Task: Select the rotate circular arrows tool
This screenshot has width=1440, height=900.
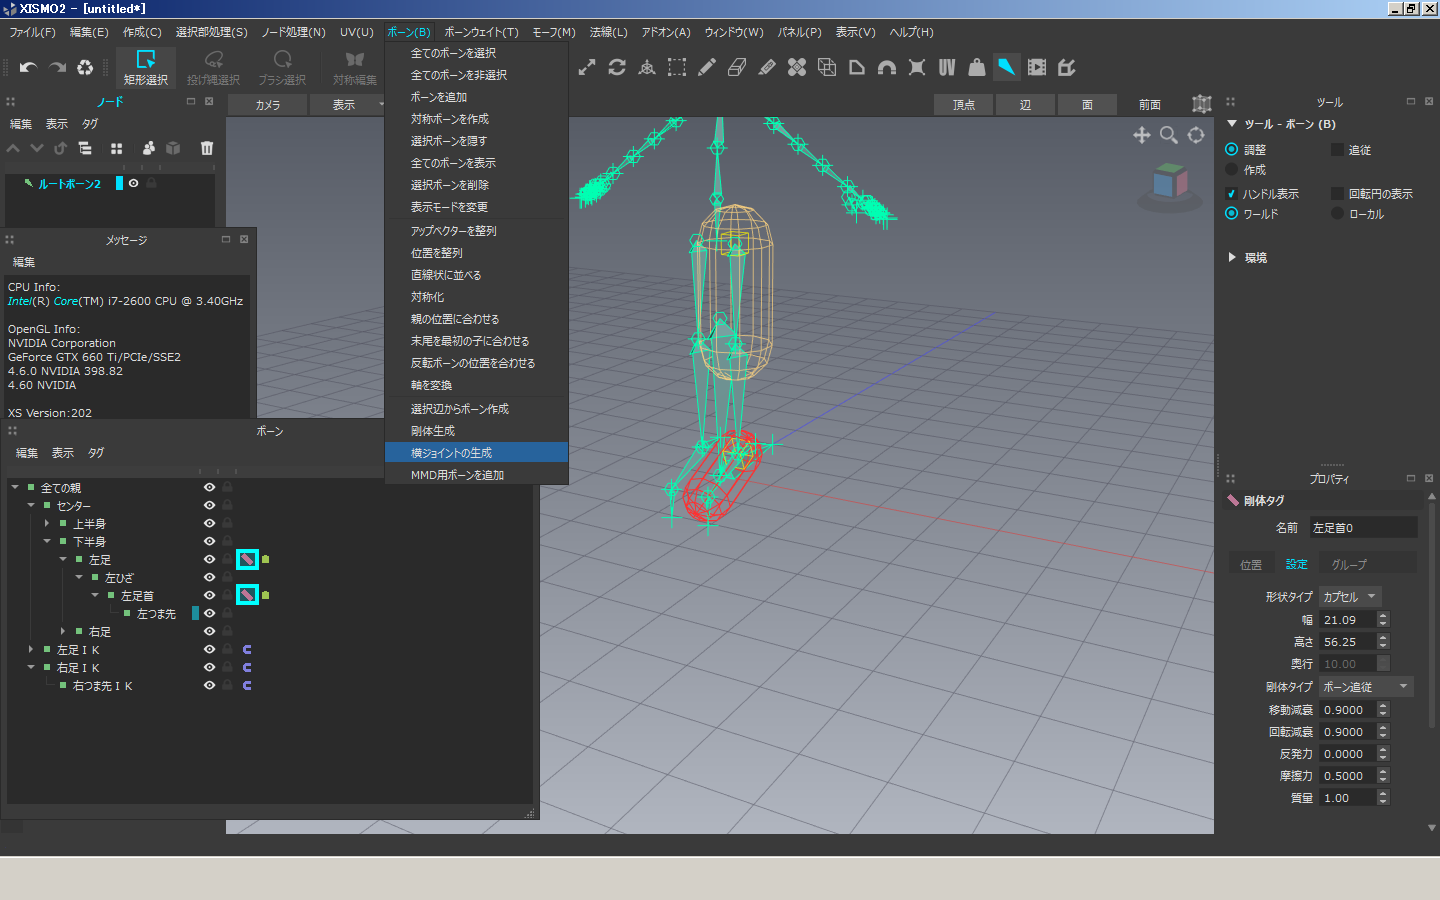Action: click(617, 67)
